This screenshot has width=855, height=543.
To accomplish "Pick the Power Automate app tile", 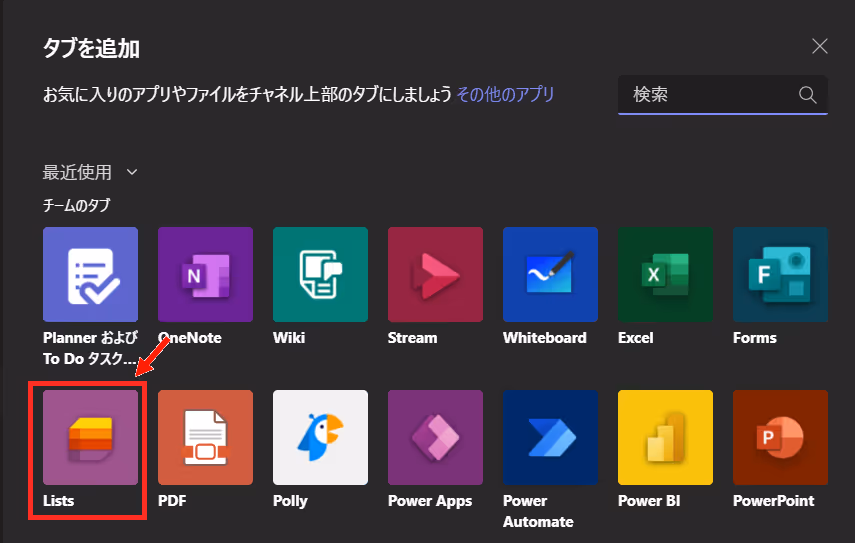I will [550, 437].
